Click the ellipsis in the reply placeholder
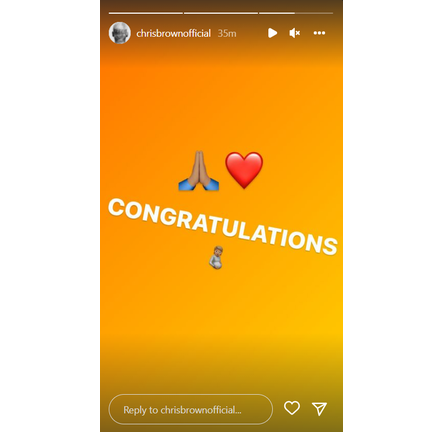 (x=238, y=412)
